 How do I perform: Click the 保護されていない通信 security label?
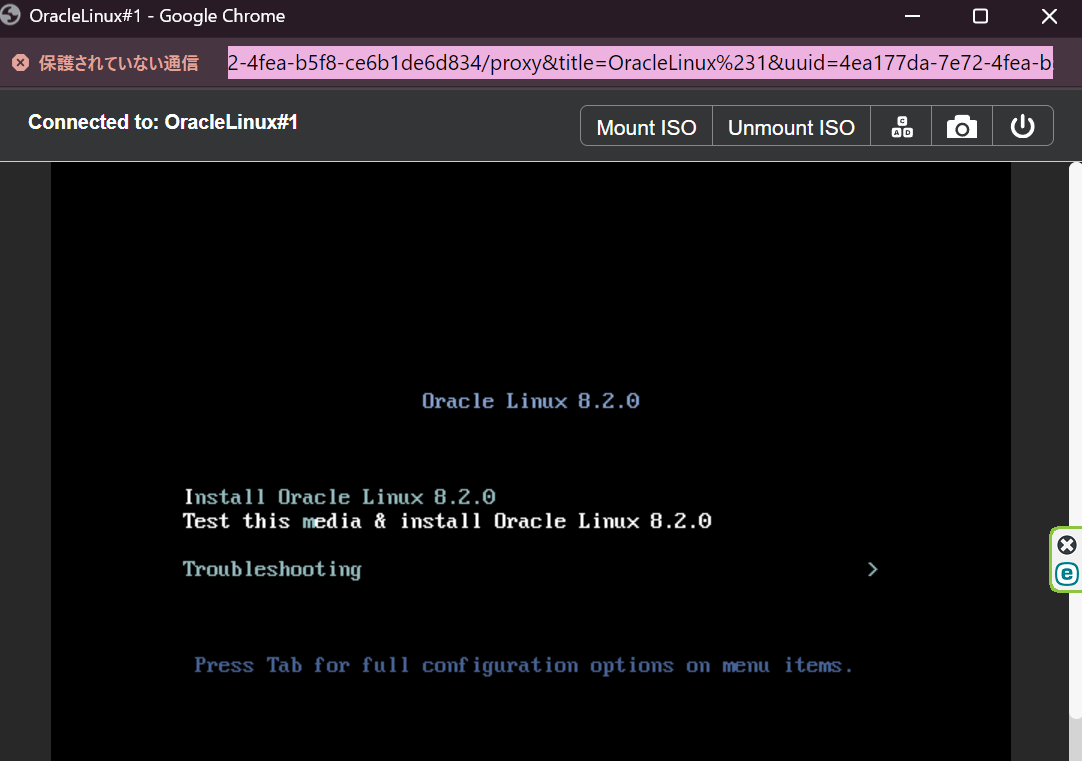click(x=119, y=63)
